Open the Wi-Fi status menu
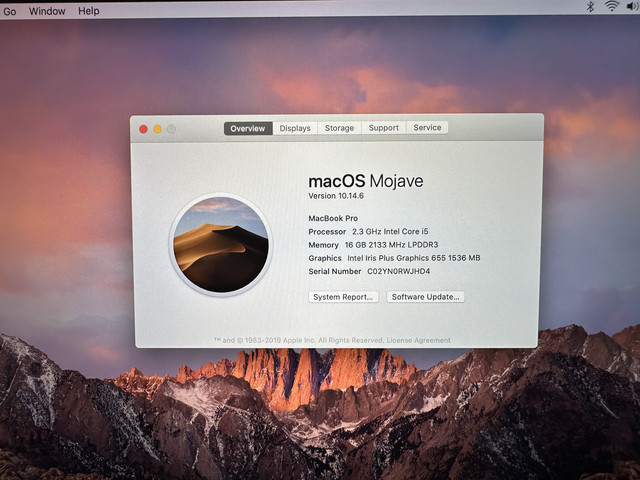 pos(611,6)
